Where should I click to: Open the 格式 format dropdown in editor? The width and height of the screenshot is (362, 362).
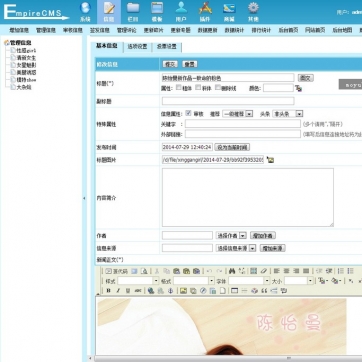194,281
